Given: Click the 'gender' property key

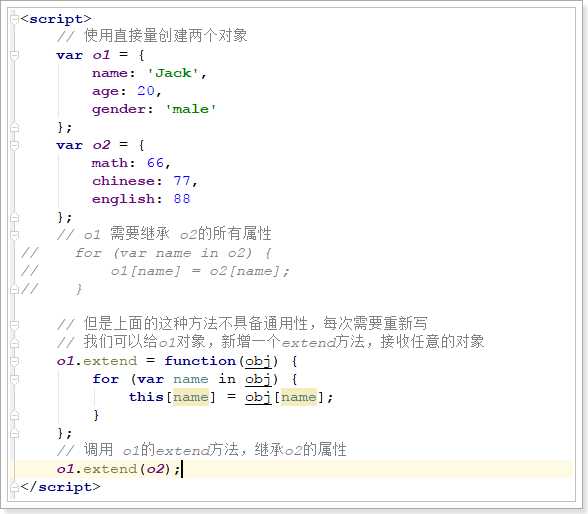Looking at the screenshot, I should pyautogui.click(x=118, y=109).
